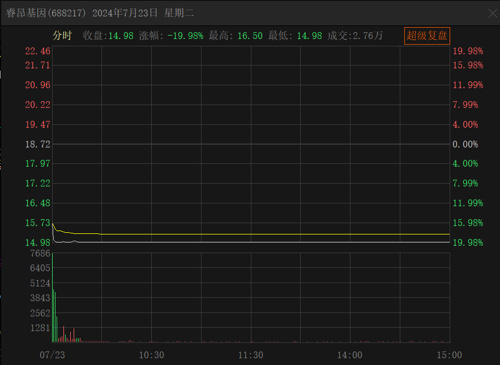The image size is (500, 365).
Task: Click the 14:00 time axis label
Action: [x=350, y=355]
